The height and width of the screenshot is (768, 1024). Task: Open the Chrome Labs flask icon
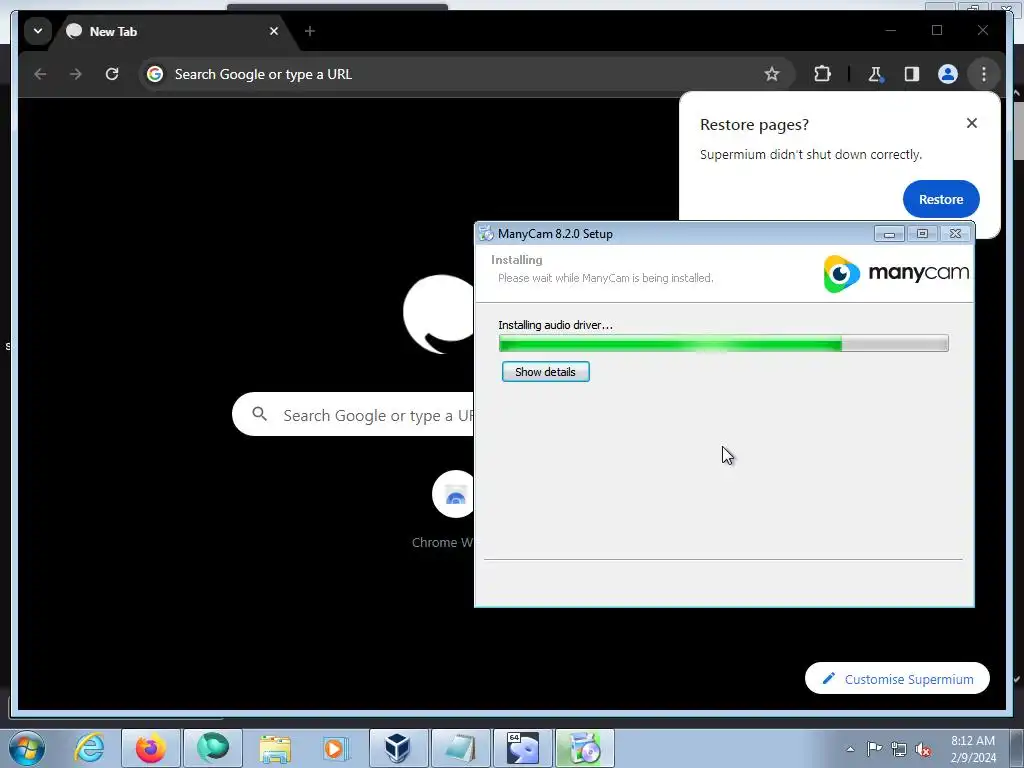click(x=875, y=74)
